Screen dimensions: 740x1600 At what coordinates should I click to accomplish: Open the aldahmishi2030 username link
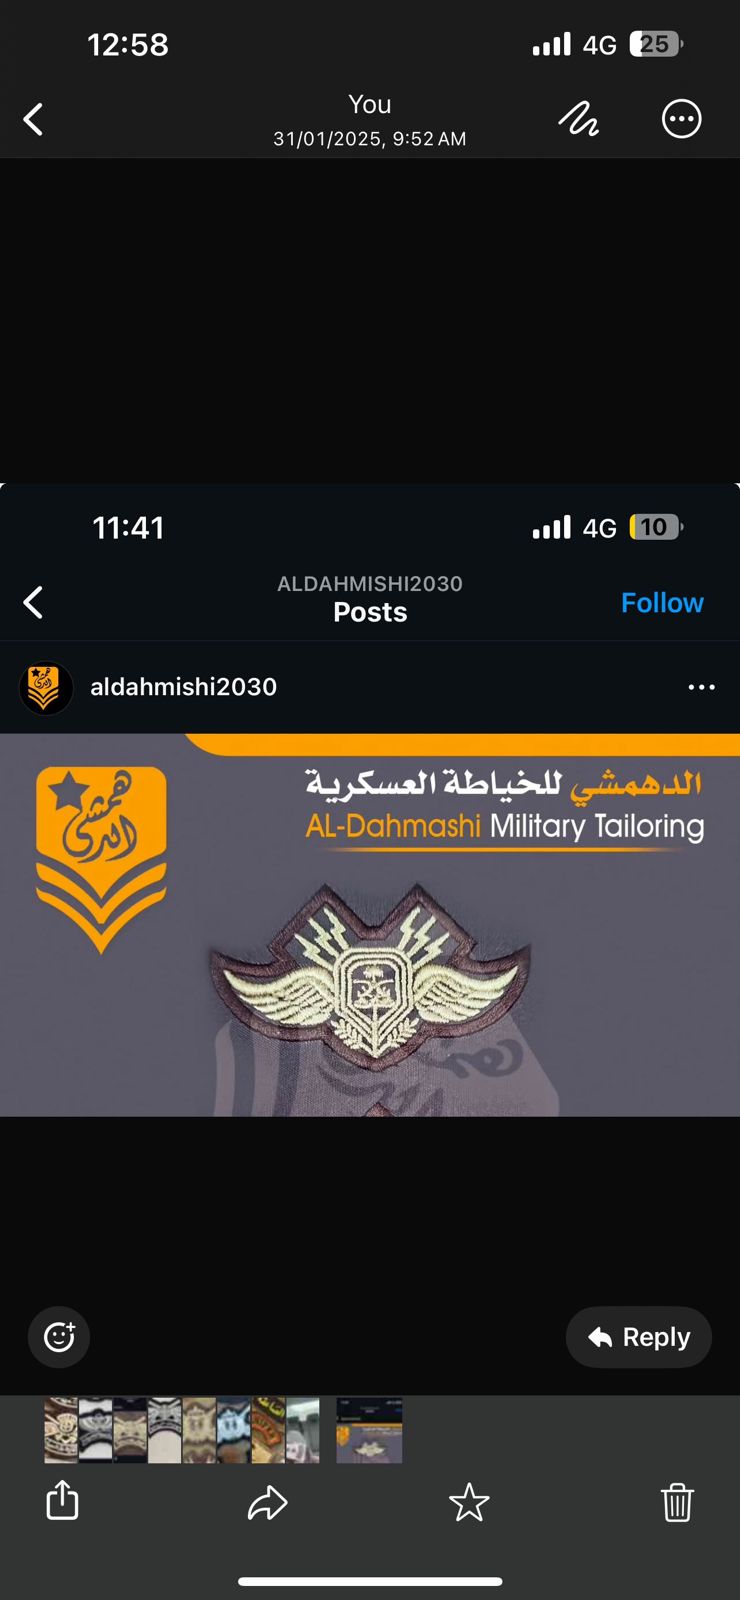tap(183, 687)
